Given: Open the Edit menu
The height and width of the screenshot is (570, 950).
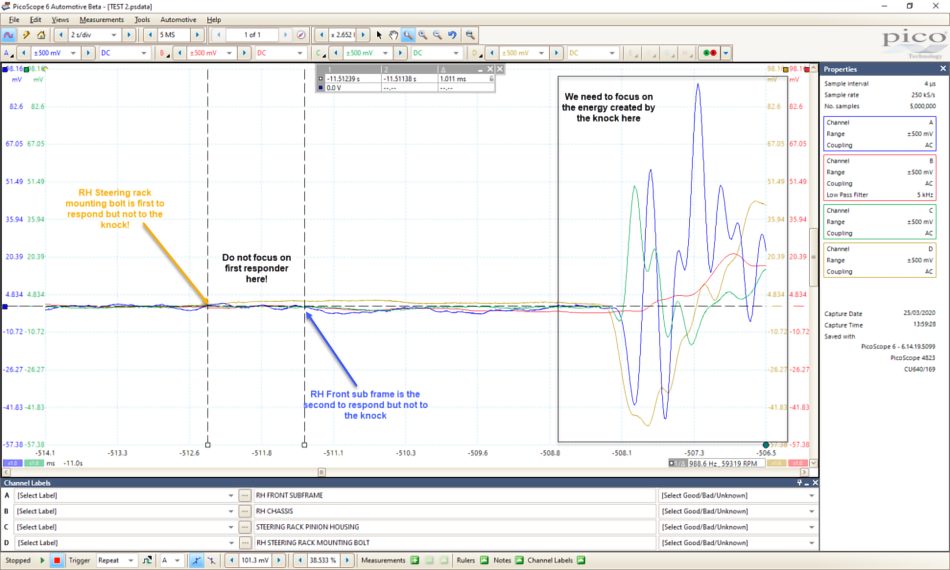Looking at the screenshot, I should pos(36,19).
